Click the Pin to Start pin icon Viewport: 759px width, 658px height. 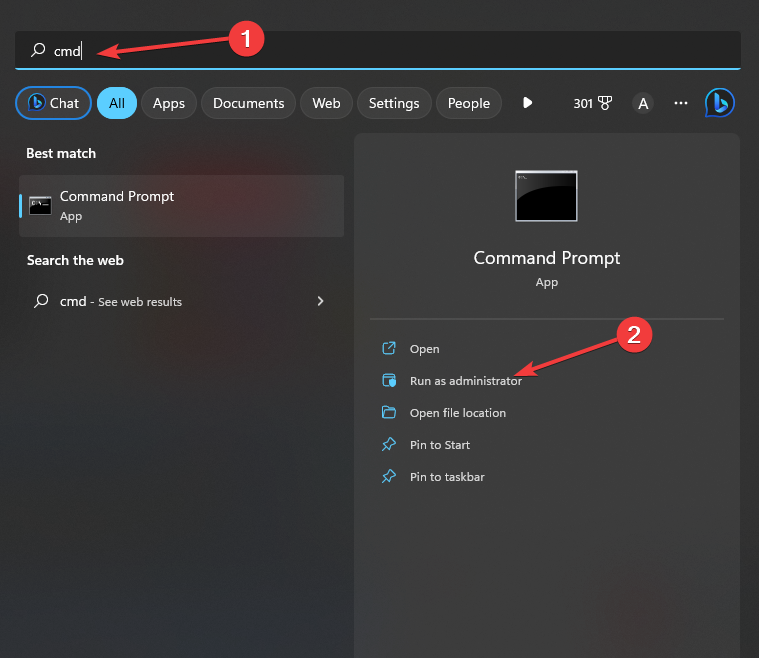click(389, 444)
